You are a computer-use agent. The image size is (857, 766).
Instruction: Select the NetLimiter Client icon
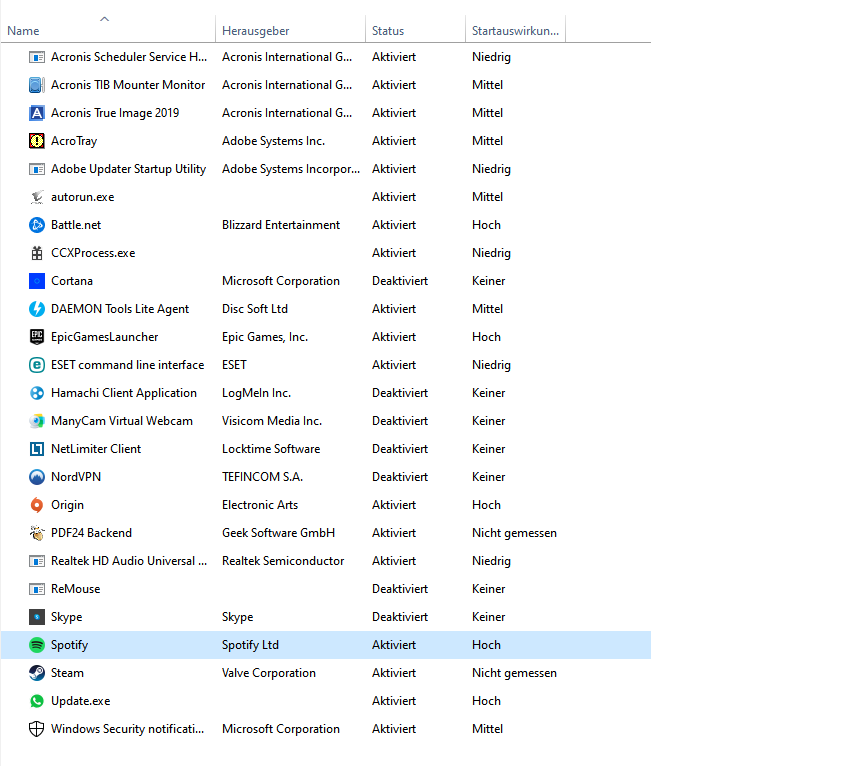coord(37,449)
